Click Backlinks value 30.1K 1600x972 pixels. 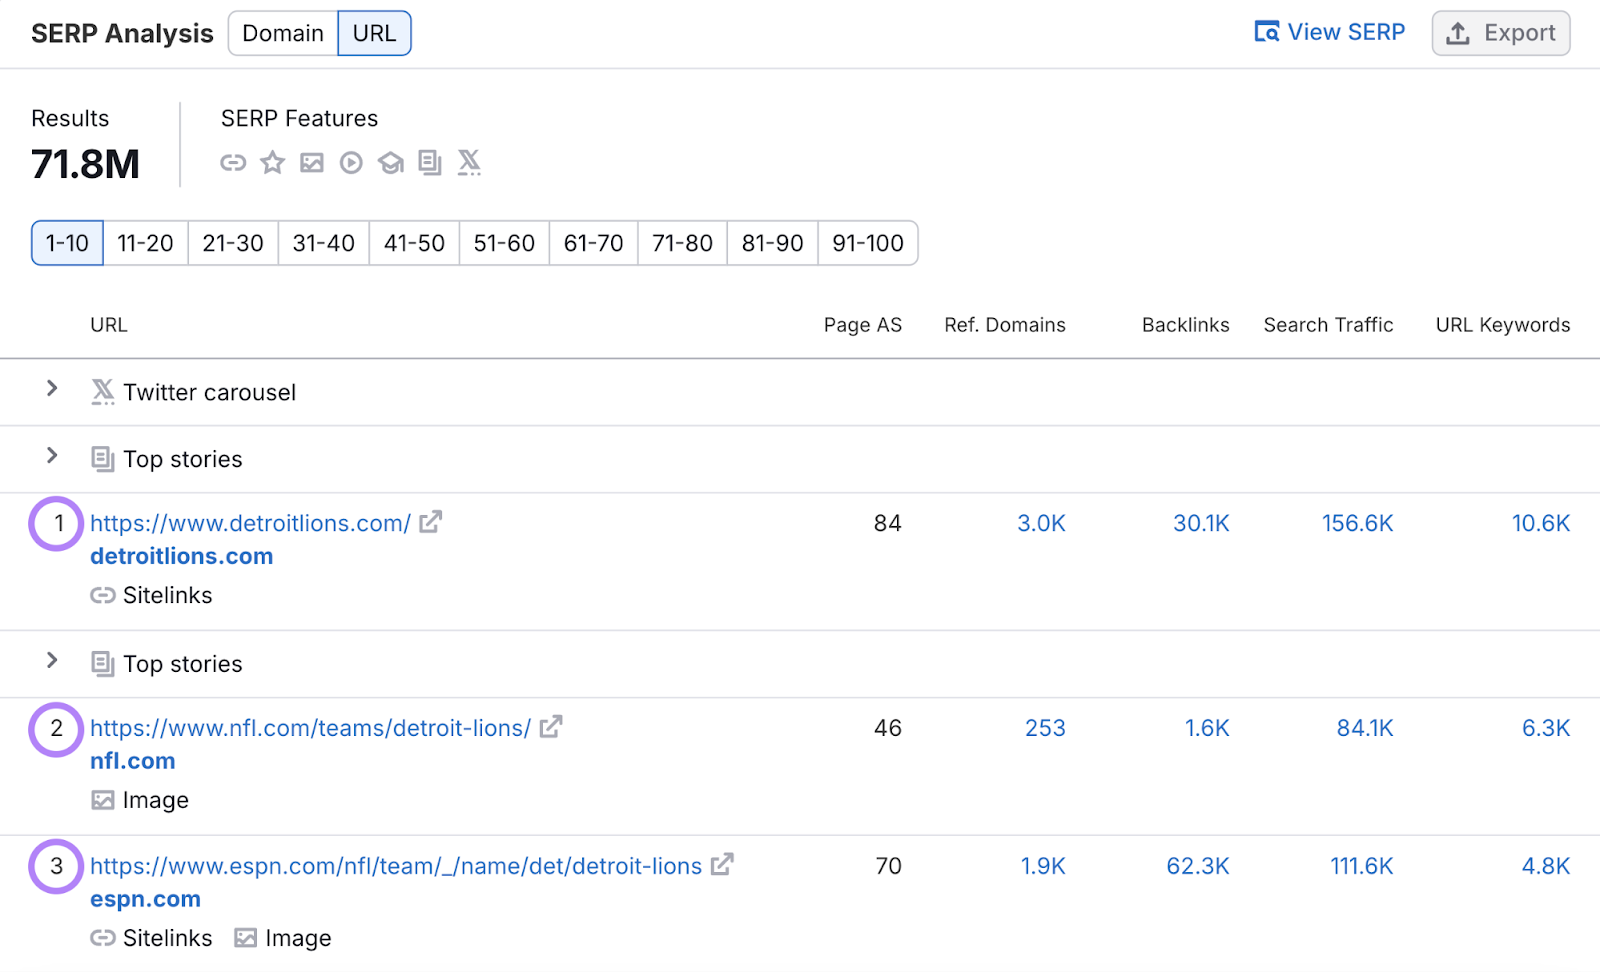point(1201,523)
